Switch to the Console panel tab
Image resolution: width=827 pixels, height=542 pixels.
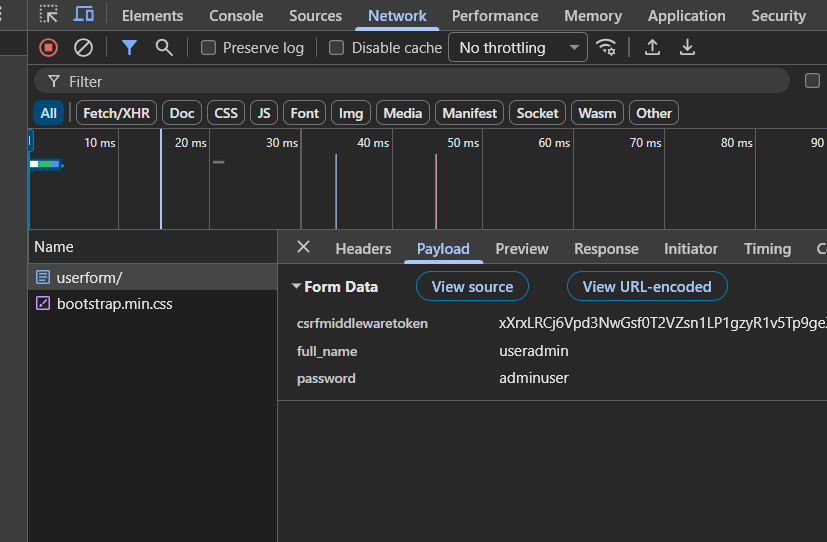click(236, 16)
